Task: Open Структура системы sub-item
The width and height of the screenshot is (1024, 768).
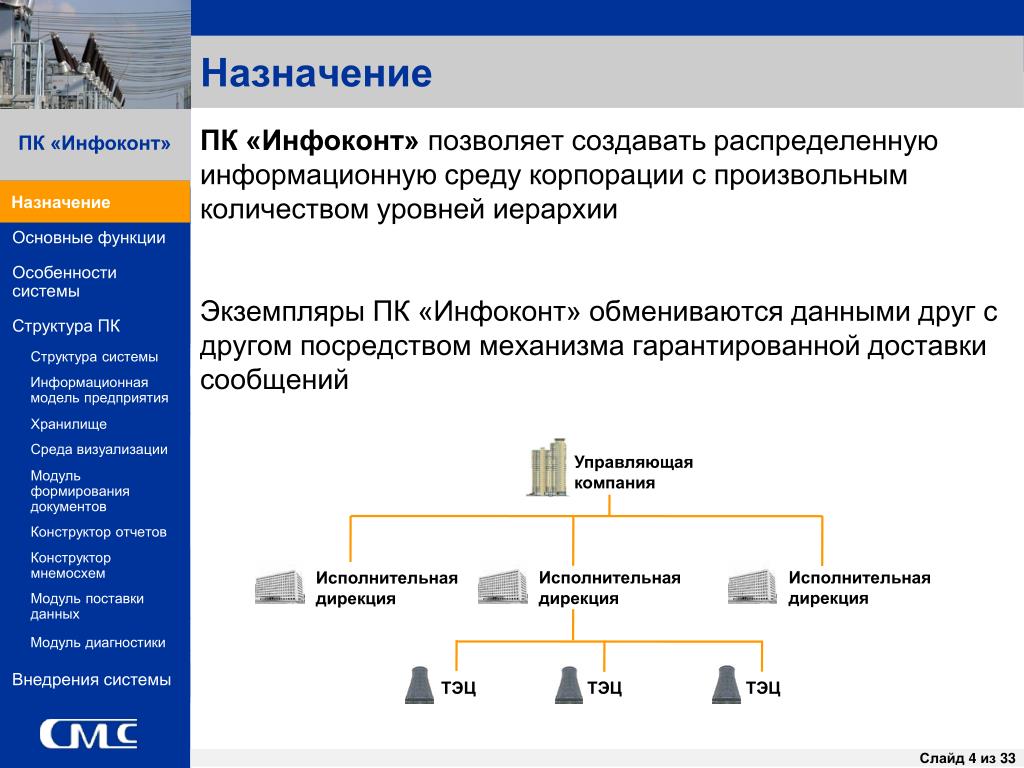Action: [x=94, y=357]
